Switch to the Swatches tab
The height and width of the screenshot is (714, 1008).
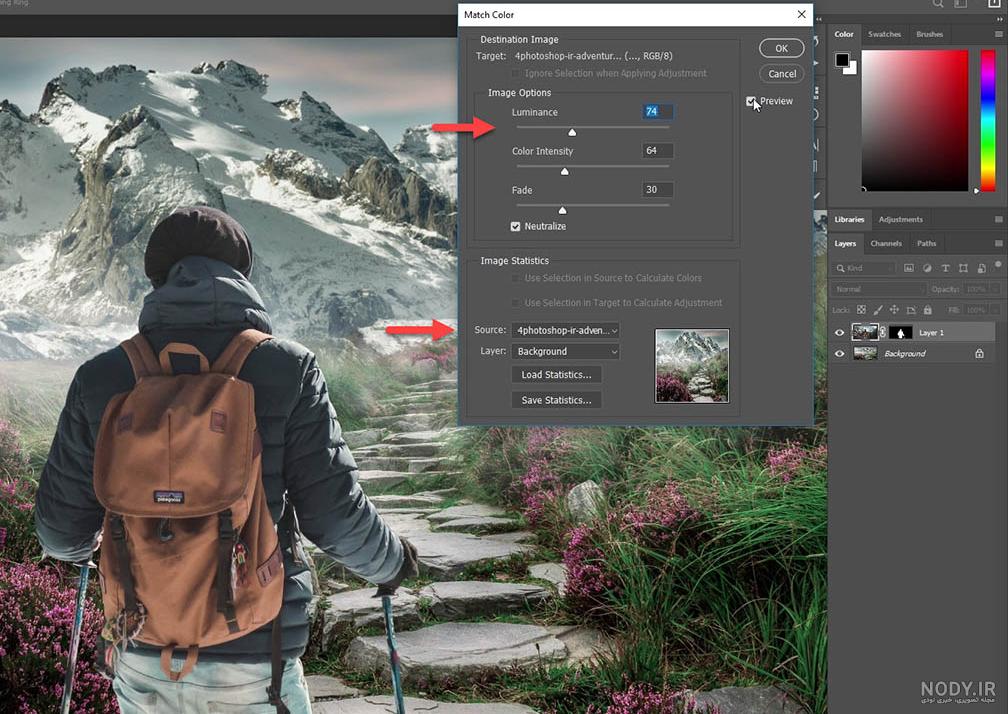884,34
